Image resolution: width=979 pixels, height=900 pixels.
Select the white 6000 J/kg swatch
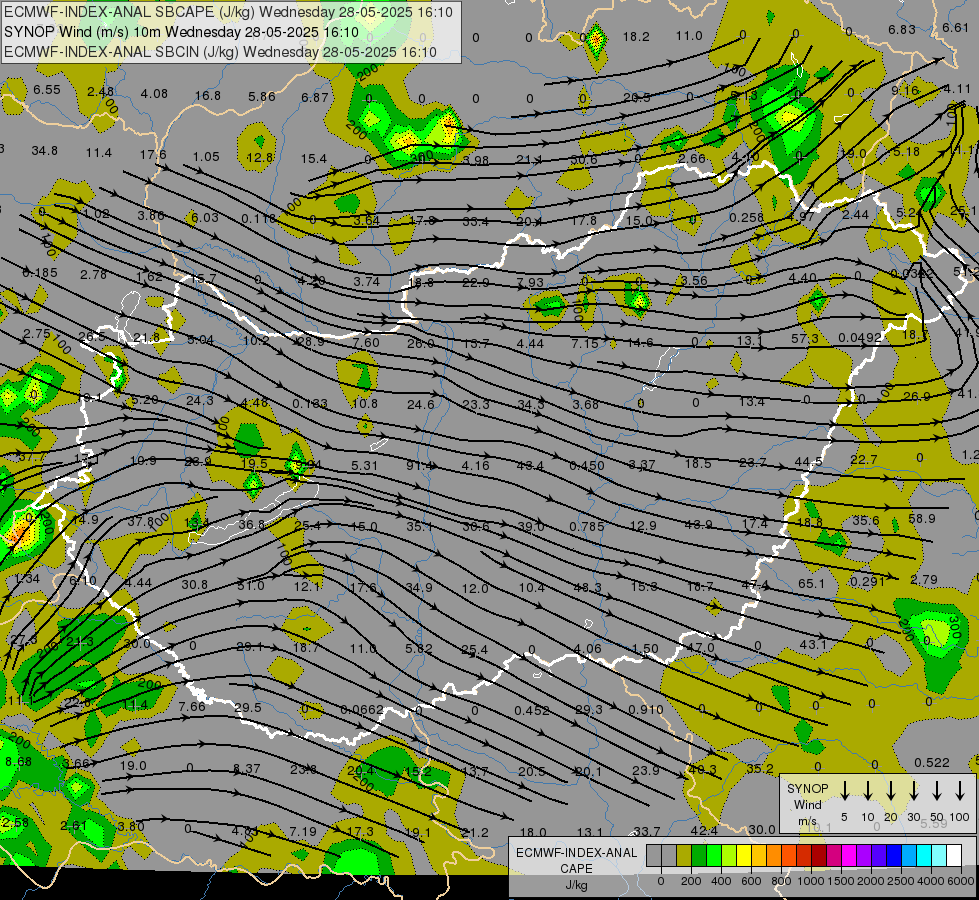[954, 856]
